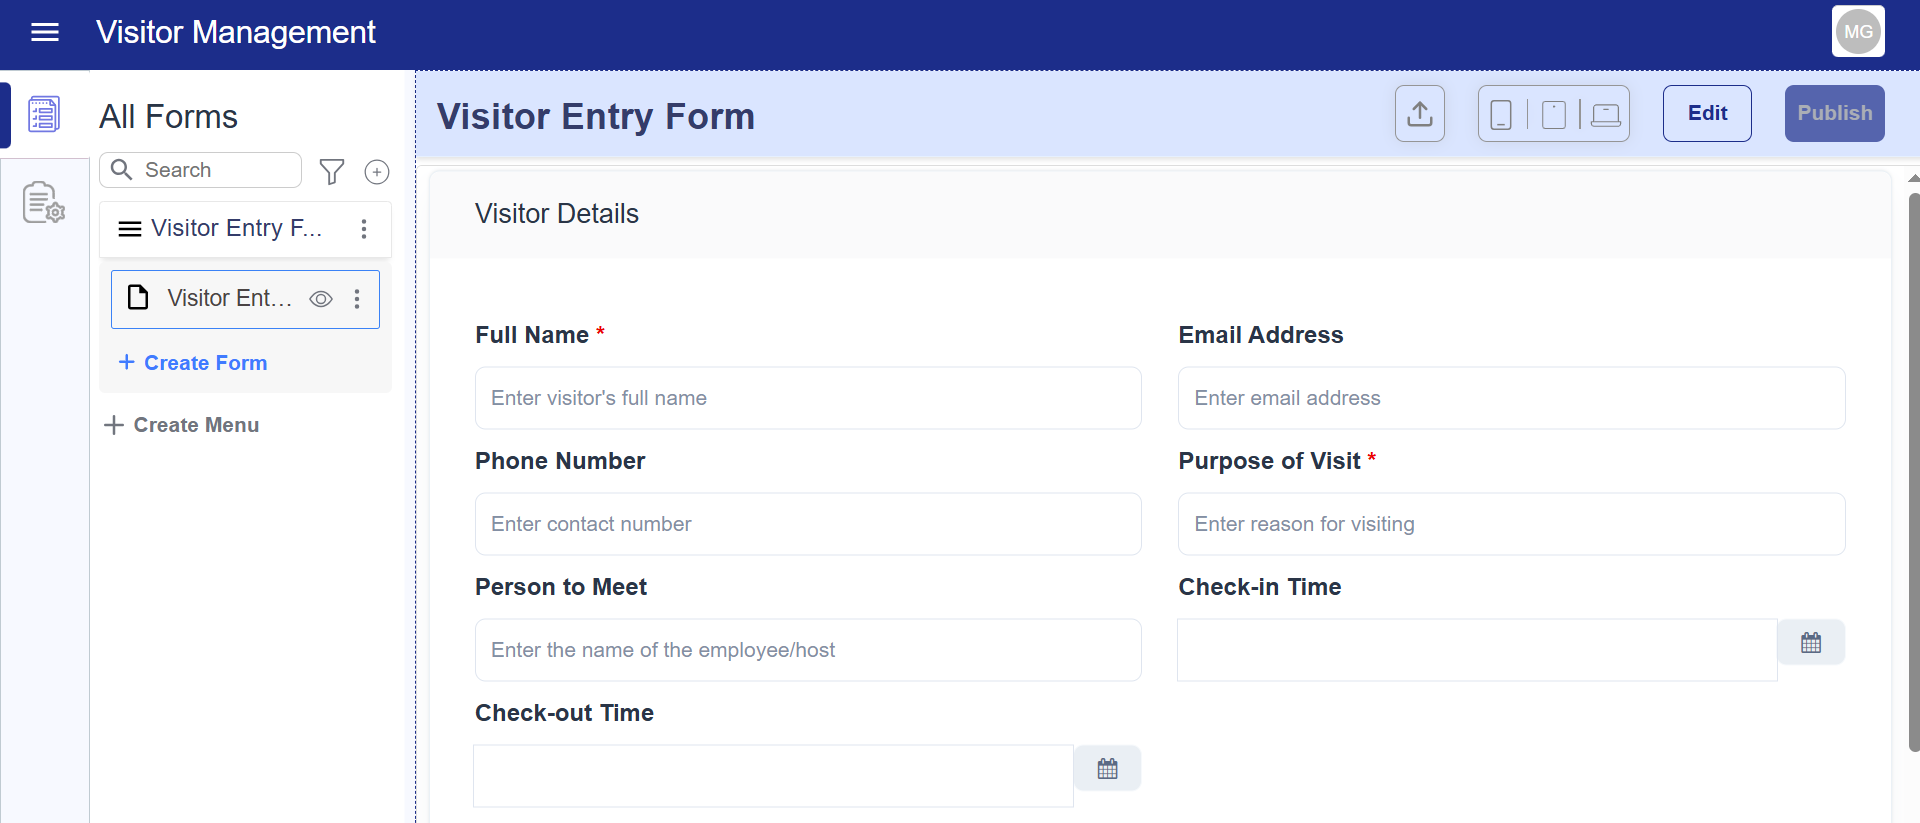Open the form settings sidebar icon
This screenshot has height=823, width=1920.
pos(44,203)
